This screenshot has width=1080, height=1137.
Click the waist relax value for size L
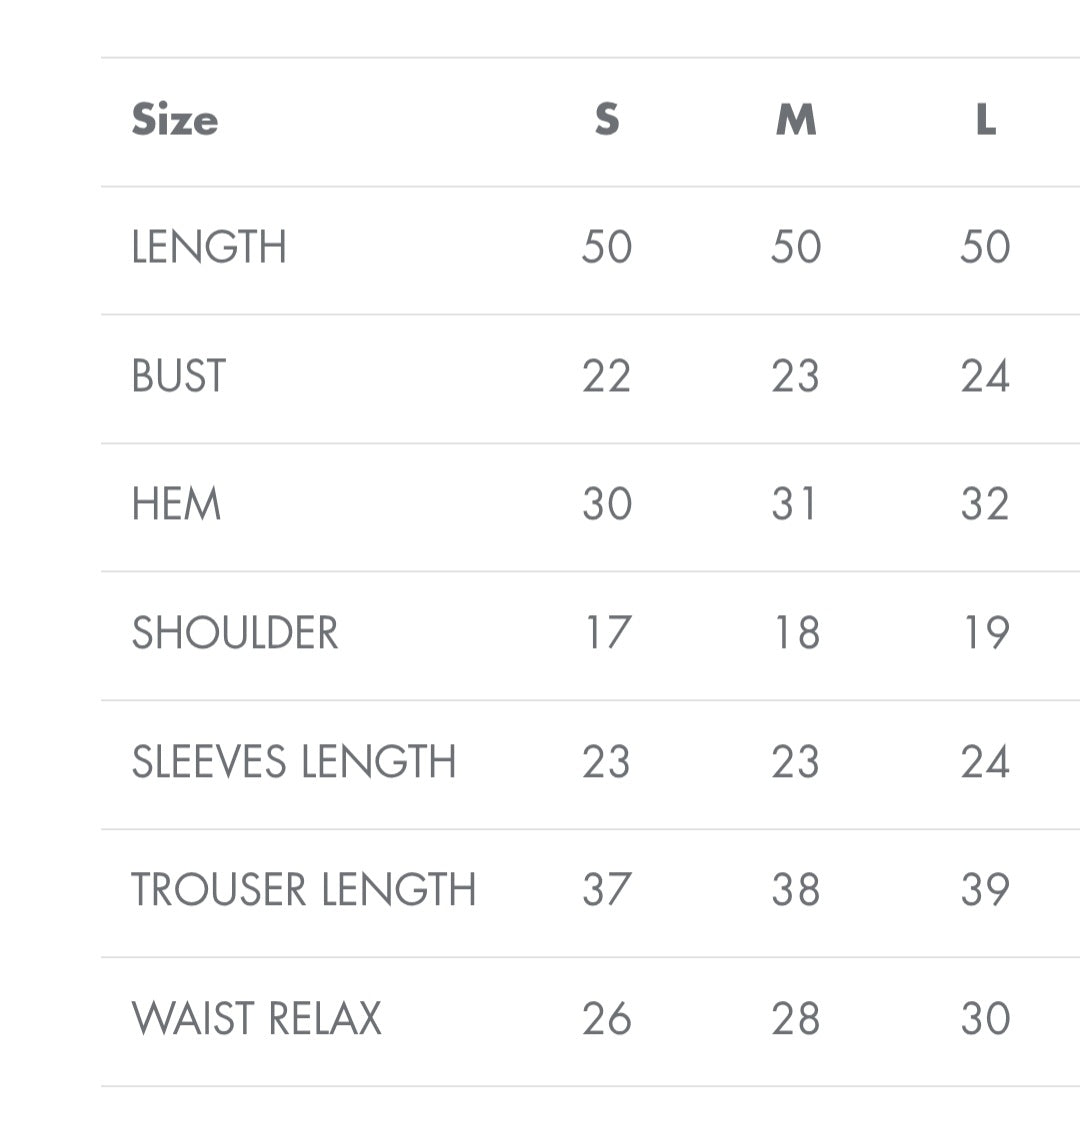click(986, 1019)
